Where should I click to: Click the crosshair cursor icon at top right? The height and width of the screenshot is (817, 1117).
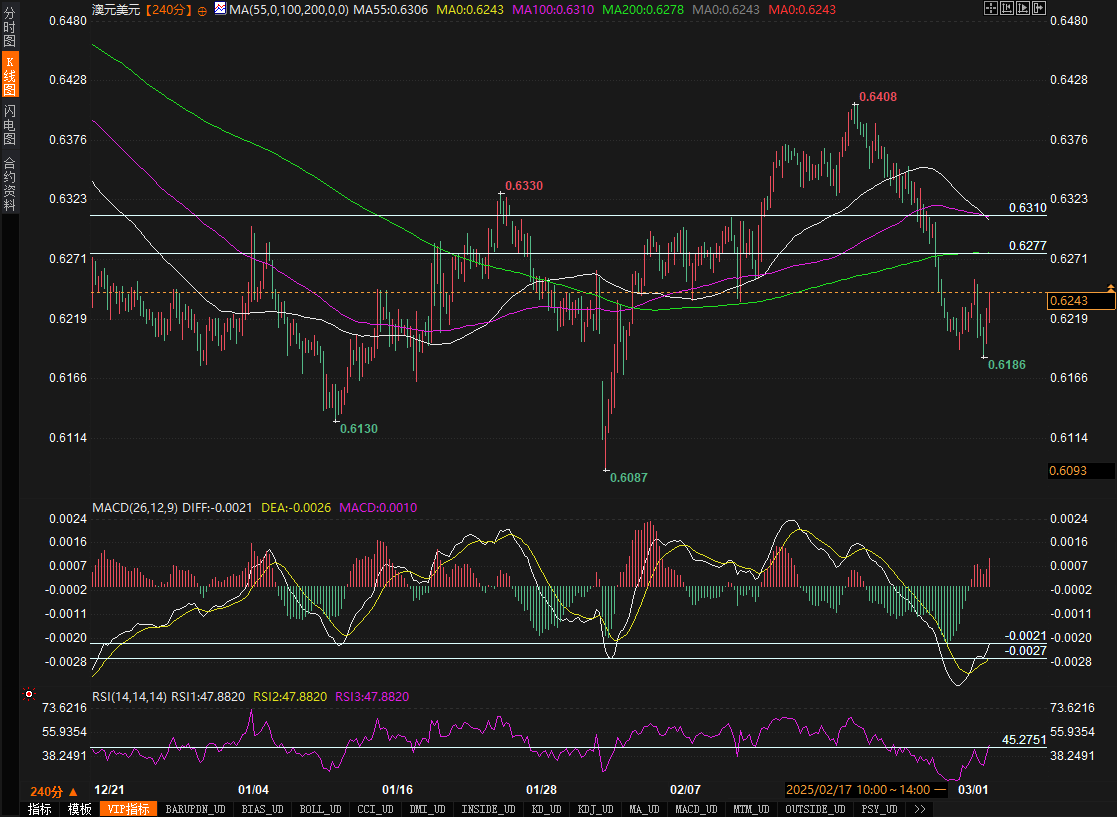(991, 10)
